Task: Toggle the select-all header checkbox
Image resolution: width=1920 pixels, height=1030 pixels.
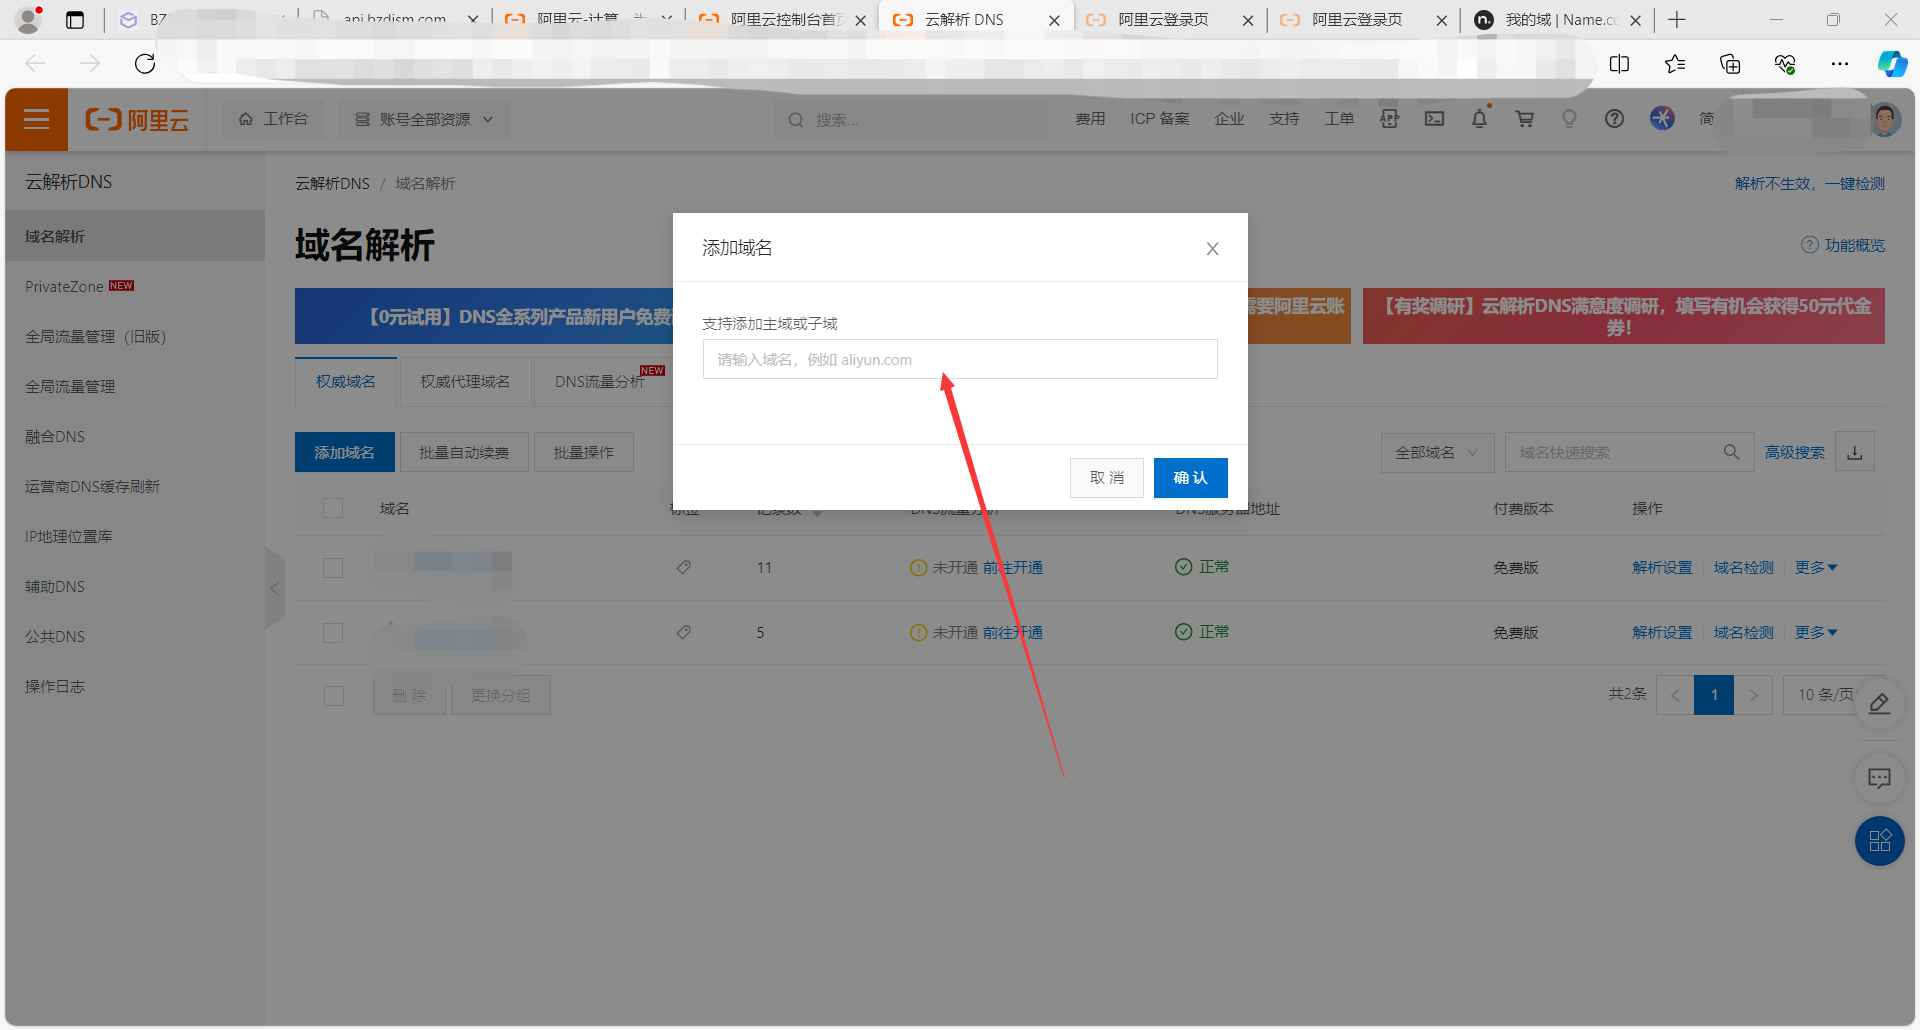Action: pos(333,509)
